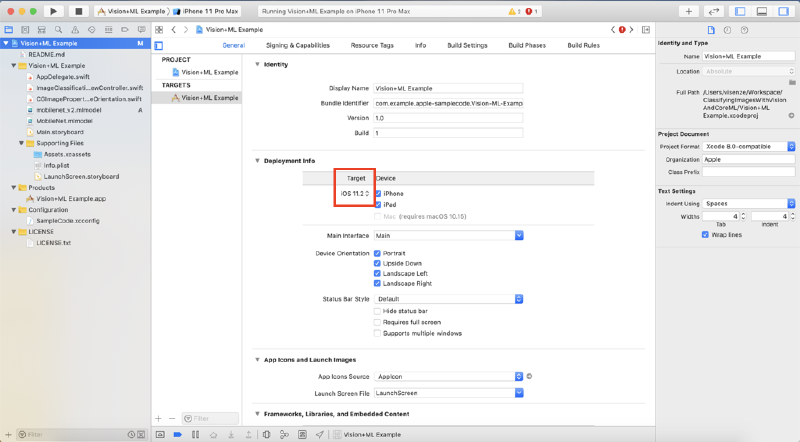Screen dimensions: 800x442
Task: Open the Project navigator folder icon
Action: point(9,30)
